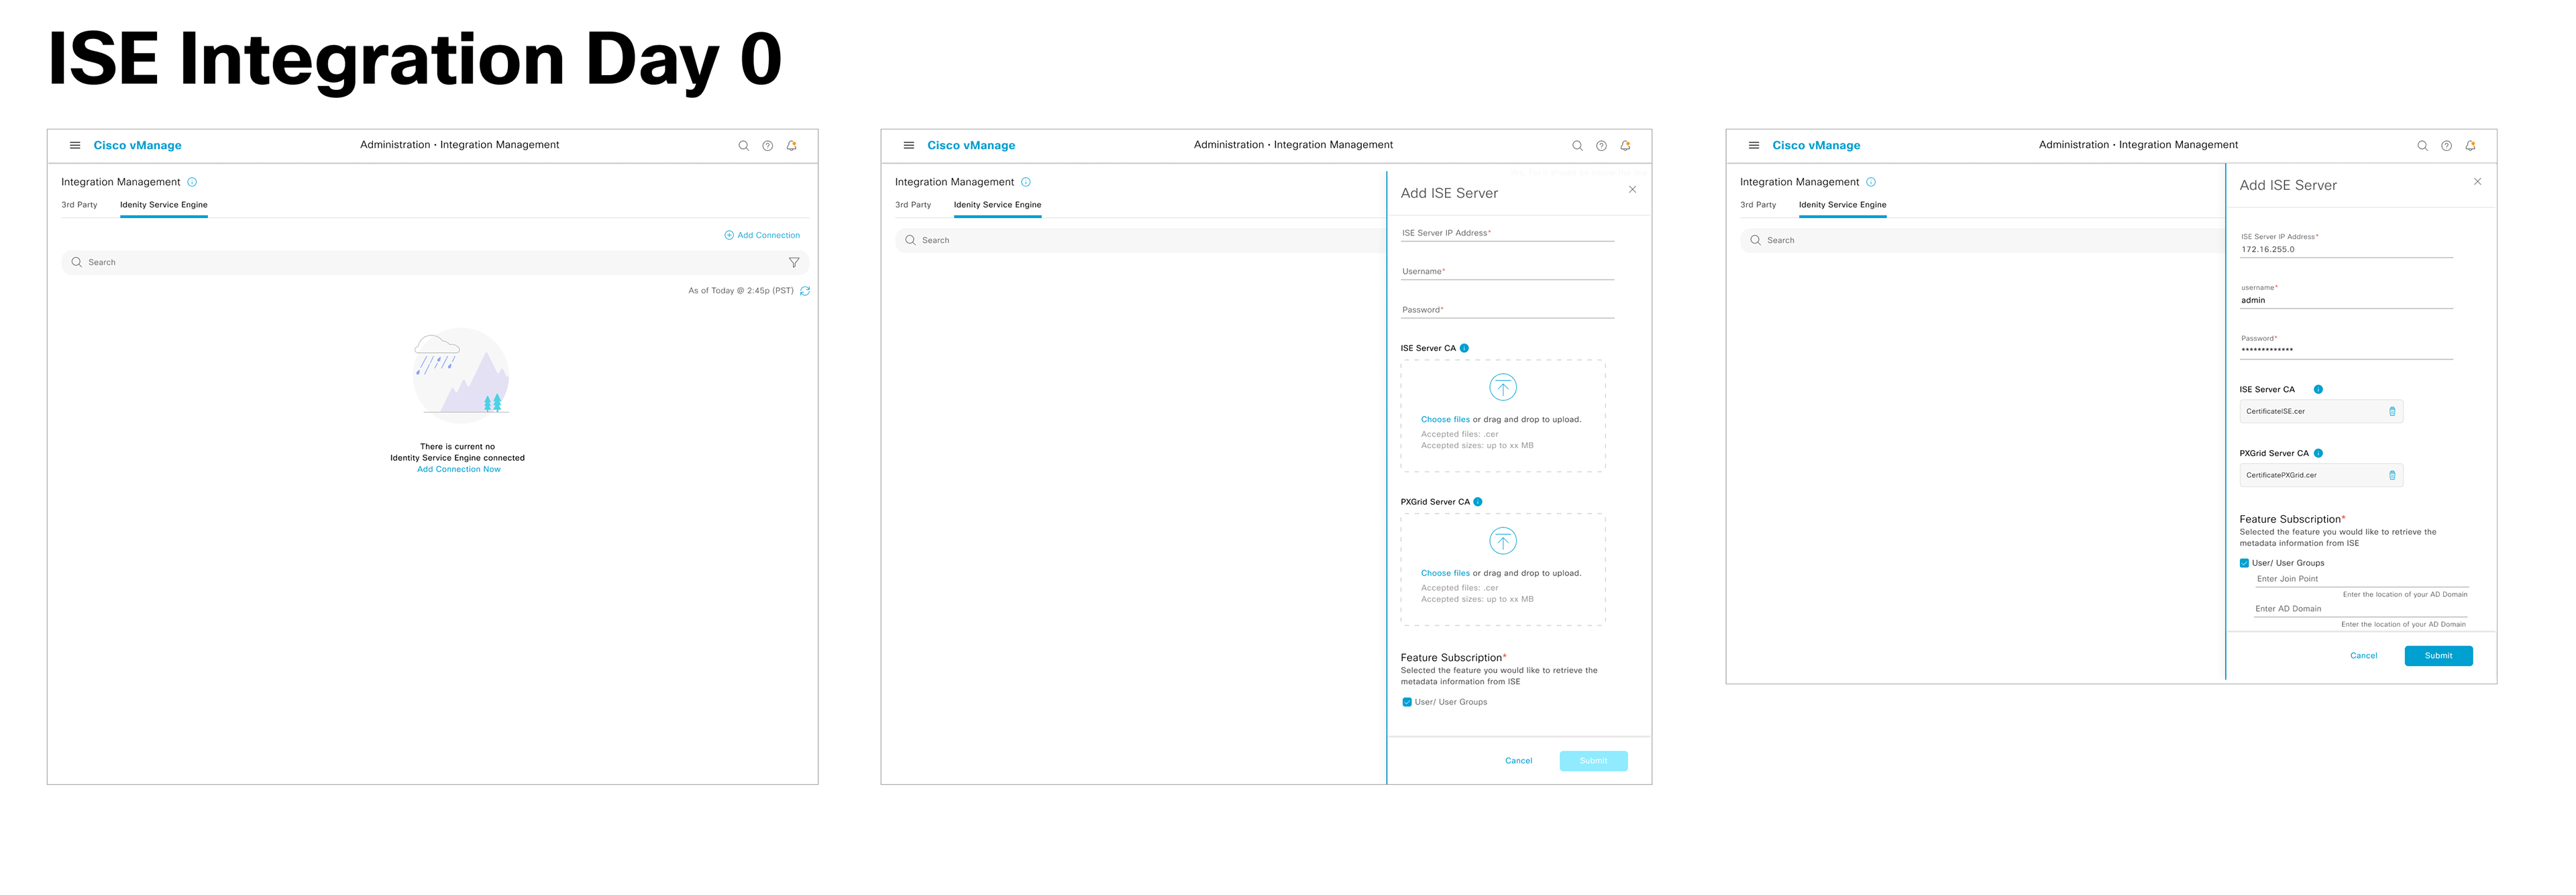Click empty ISE Server IP Address field
The width and height of the screenshot is (2576, 895).
(x=1507, y=234)
